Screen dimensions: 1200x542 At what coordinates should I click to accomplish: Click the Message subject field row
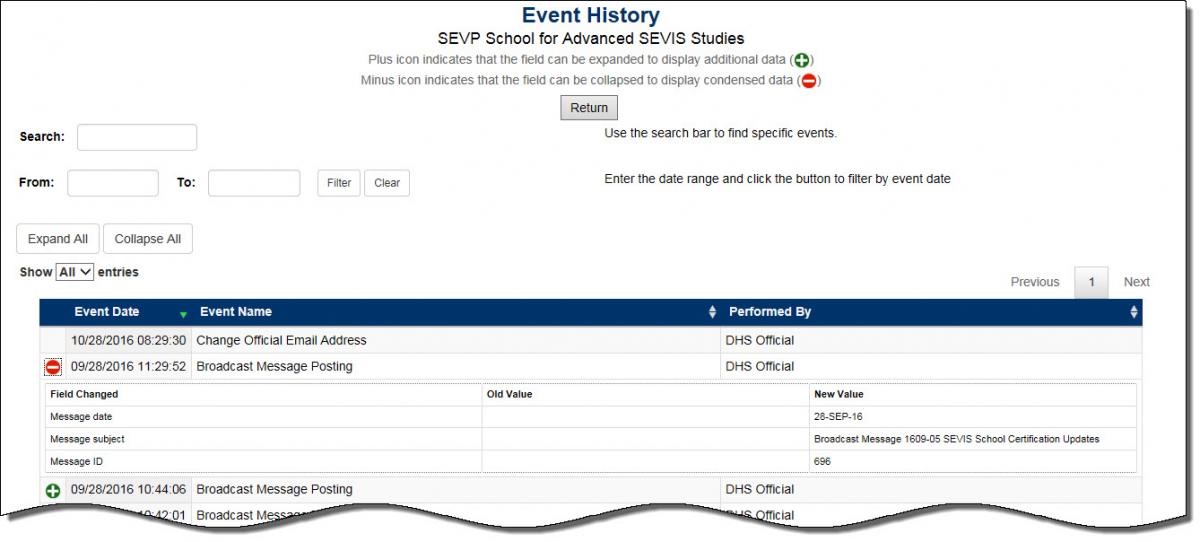point(591,439)
